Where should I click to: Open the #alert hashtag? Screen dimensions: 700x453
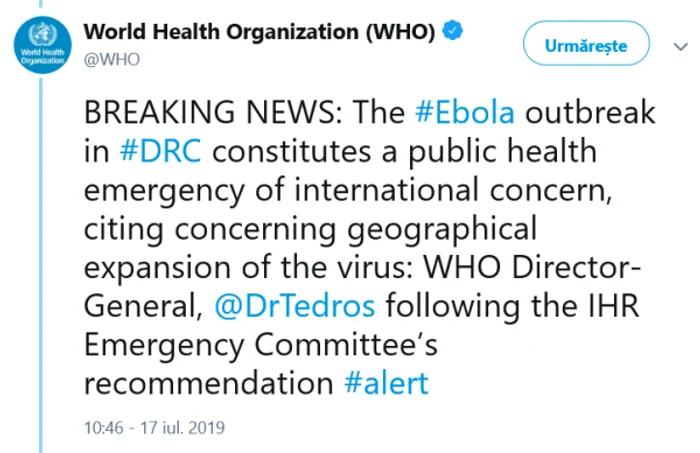387,383
